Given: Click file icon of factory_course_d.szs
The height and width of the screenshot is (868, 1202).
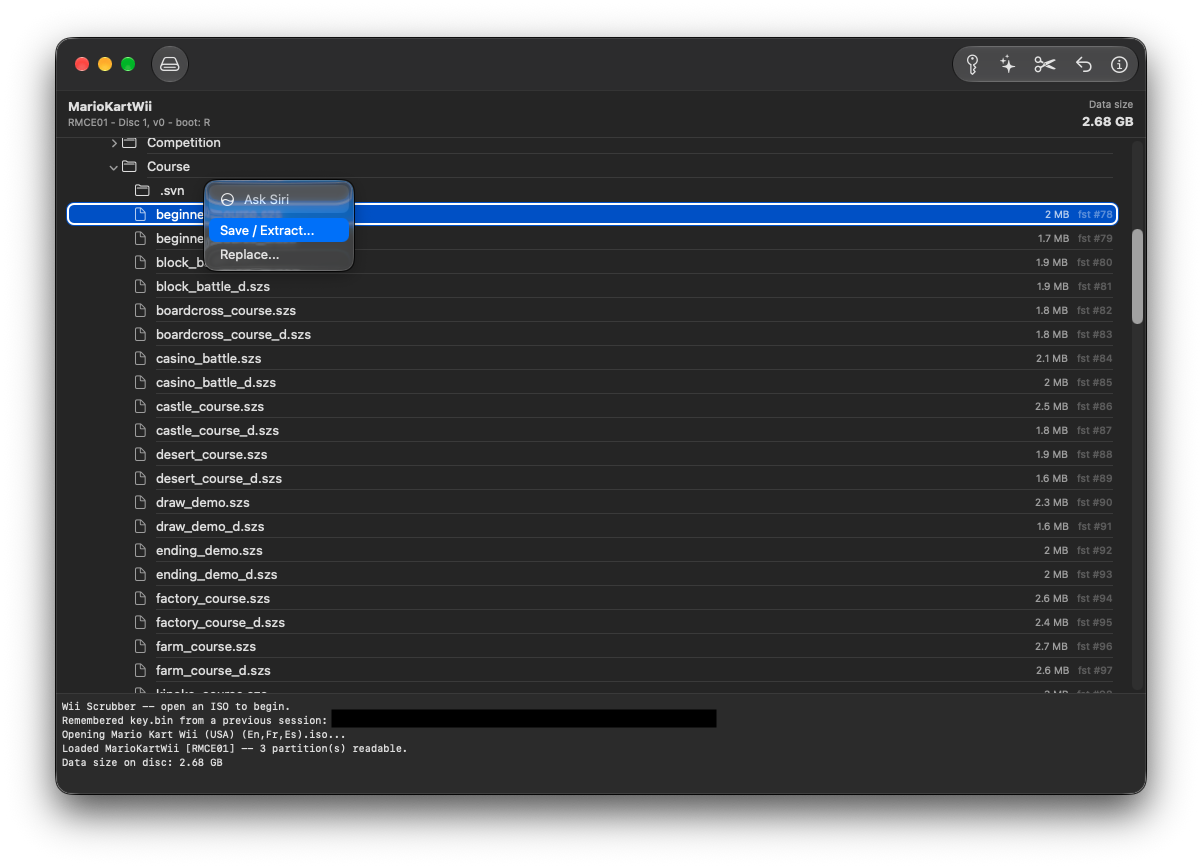Looking at the screenshot, I should (x=141, y=623).
